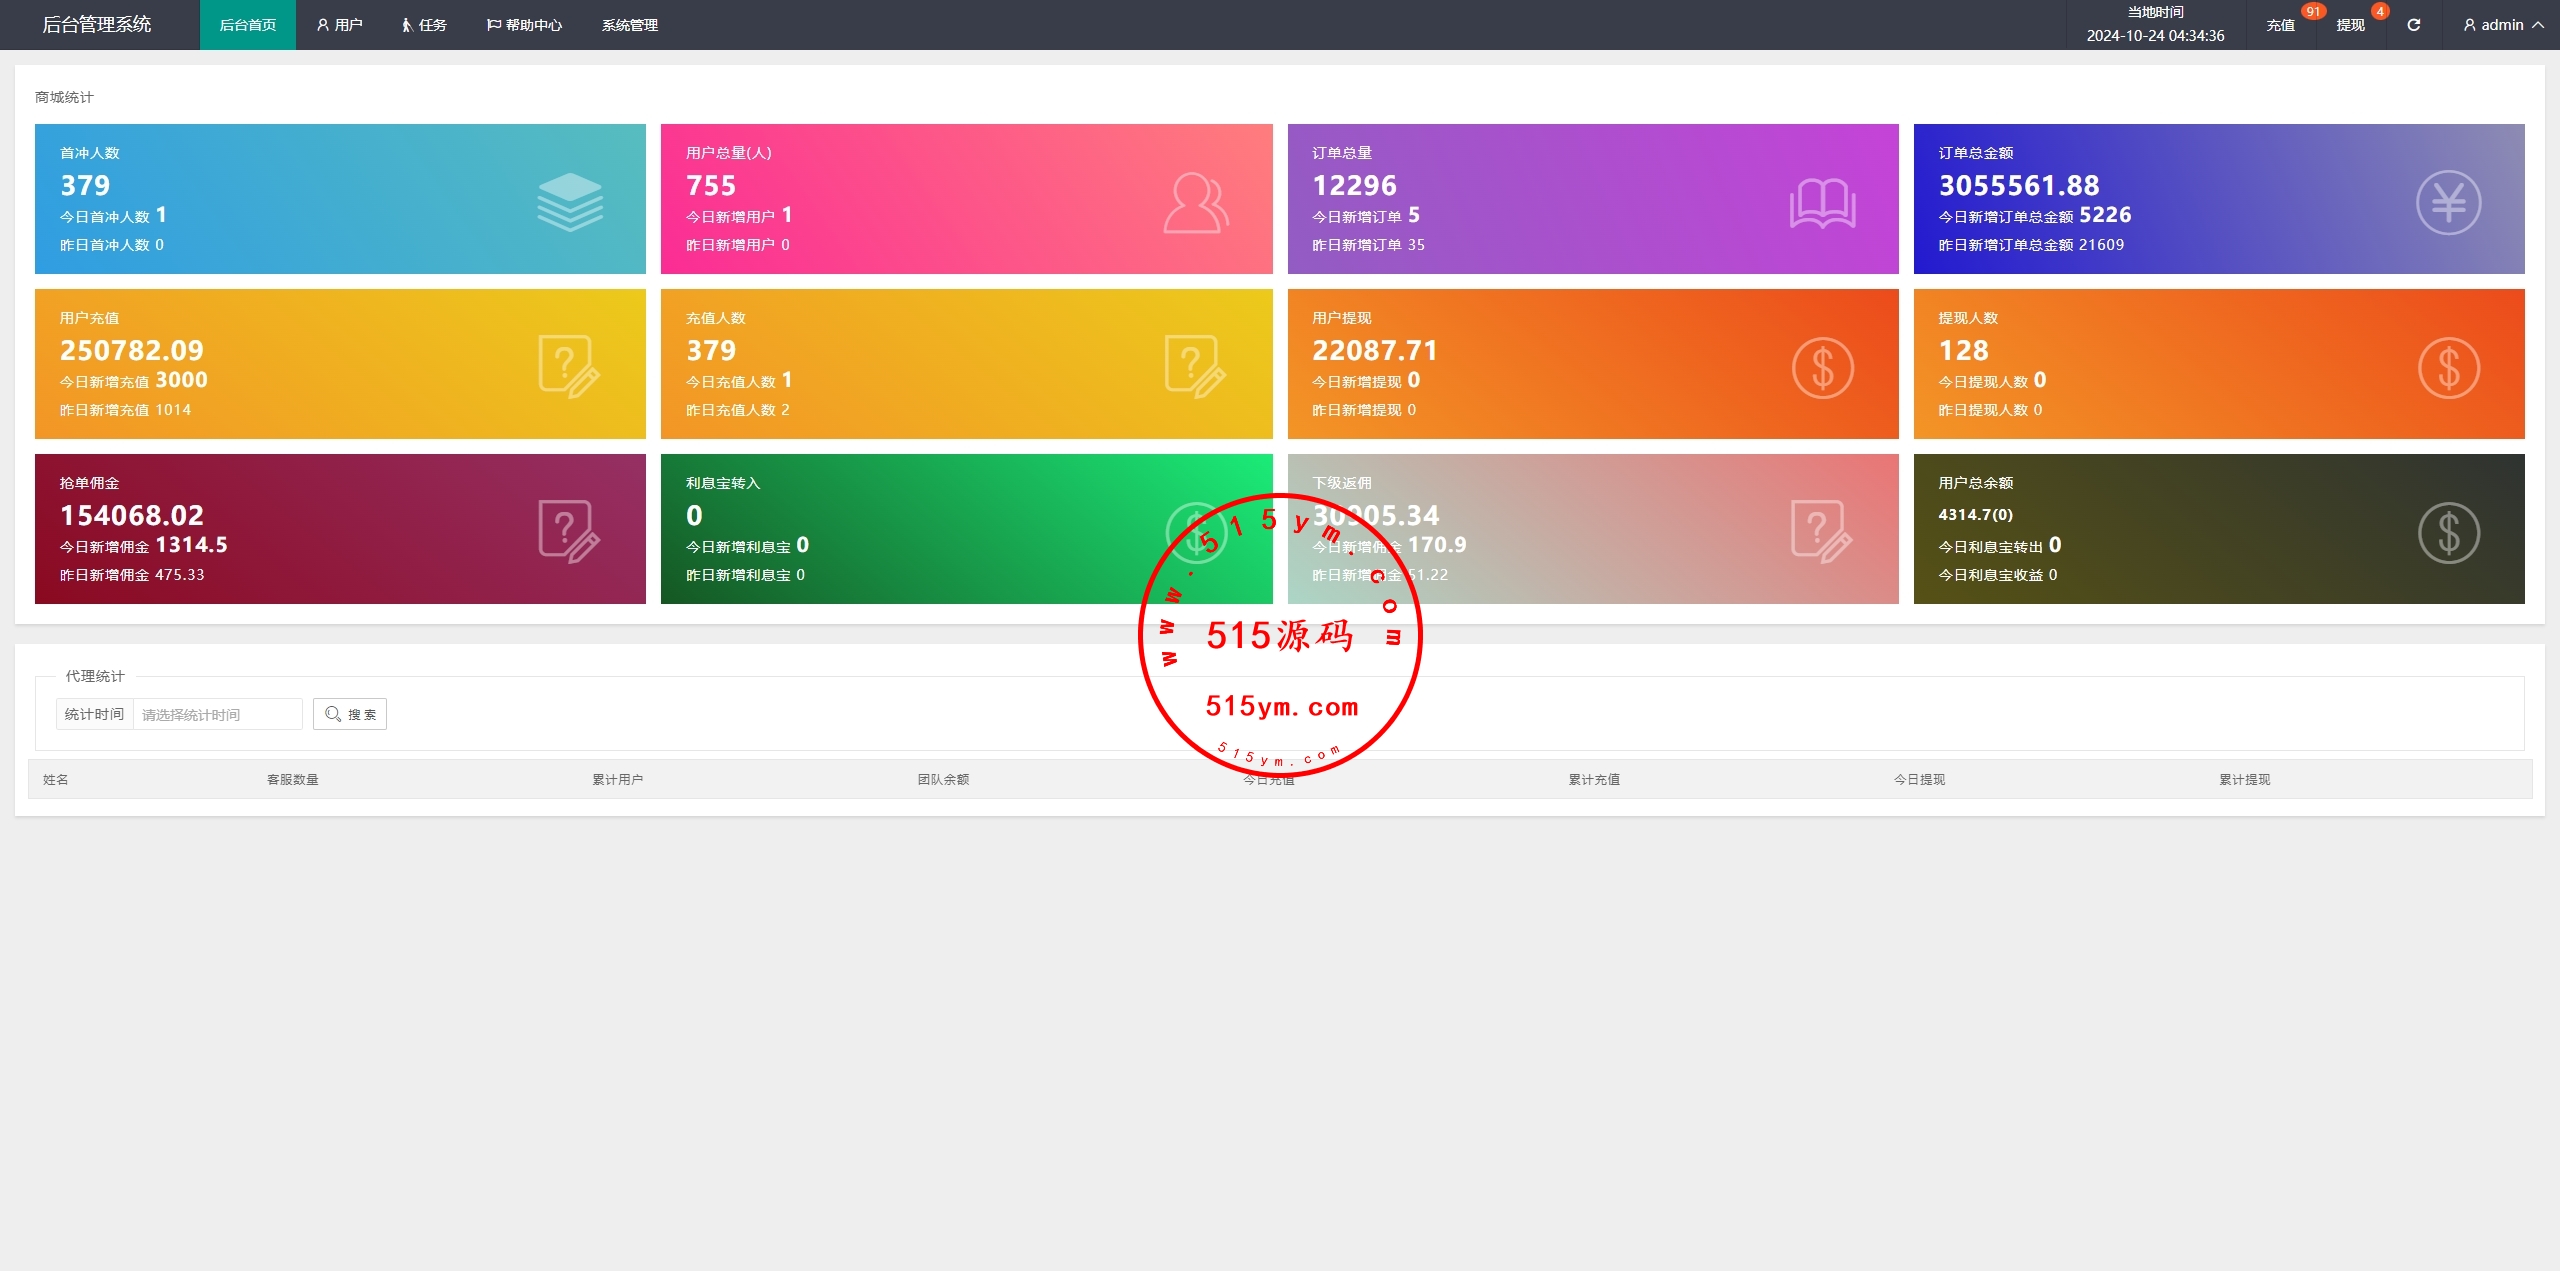Screen dimensions: 2560x1271
Task: Click the dollar icon in 提现人数 card
Action: click(2448, 368)
